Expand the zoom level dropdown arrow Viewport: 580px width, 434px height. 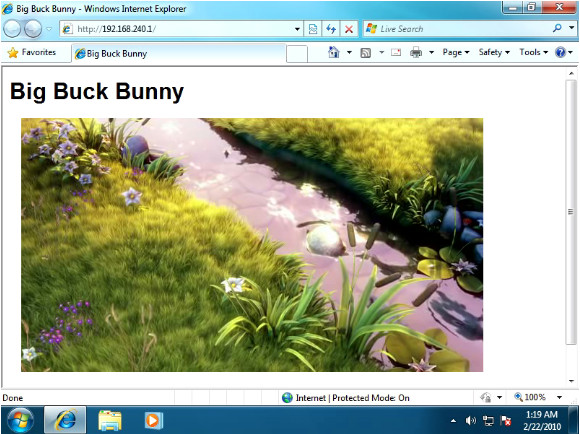559,398
